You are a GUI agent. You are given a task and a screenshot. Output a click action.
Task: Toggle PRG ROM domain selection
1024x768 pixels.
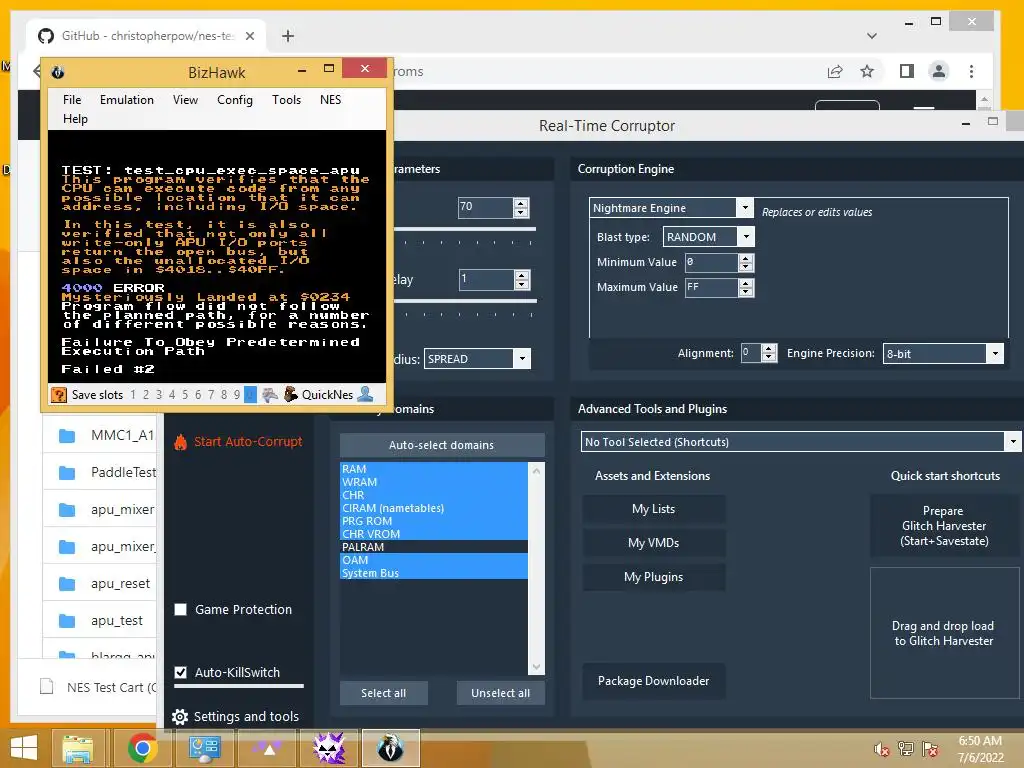[x=434, y=521]
